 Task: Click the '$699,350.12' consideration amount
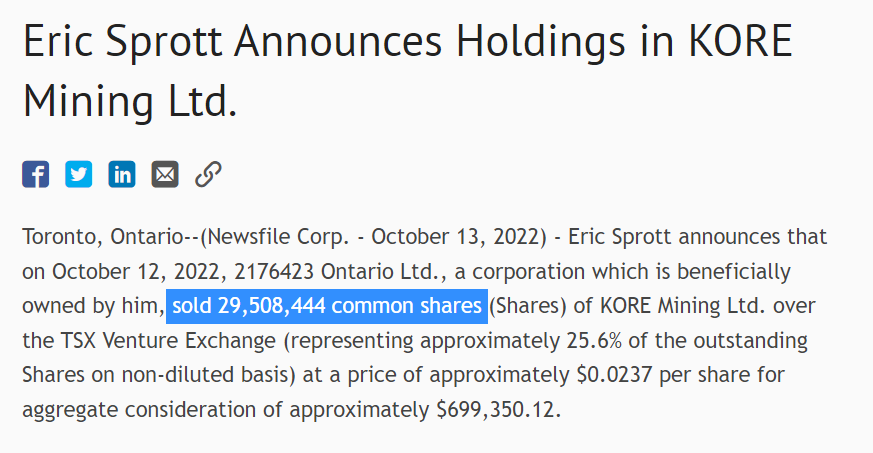click(494, 409)
